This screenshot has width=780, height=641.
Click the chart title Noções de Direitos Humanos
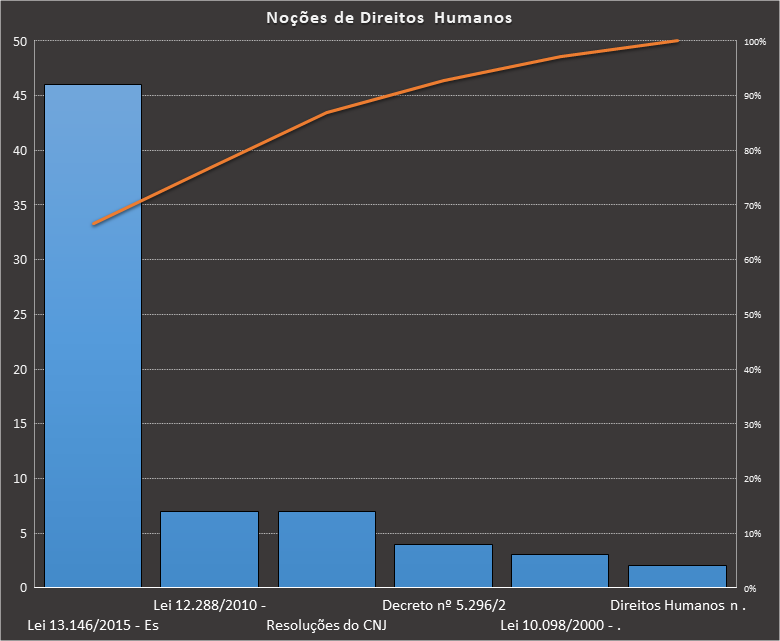point(389,18)
